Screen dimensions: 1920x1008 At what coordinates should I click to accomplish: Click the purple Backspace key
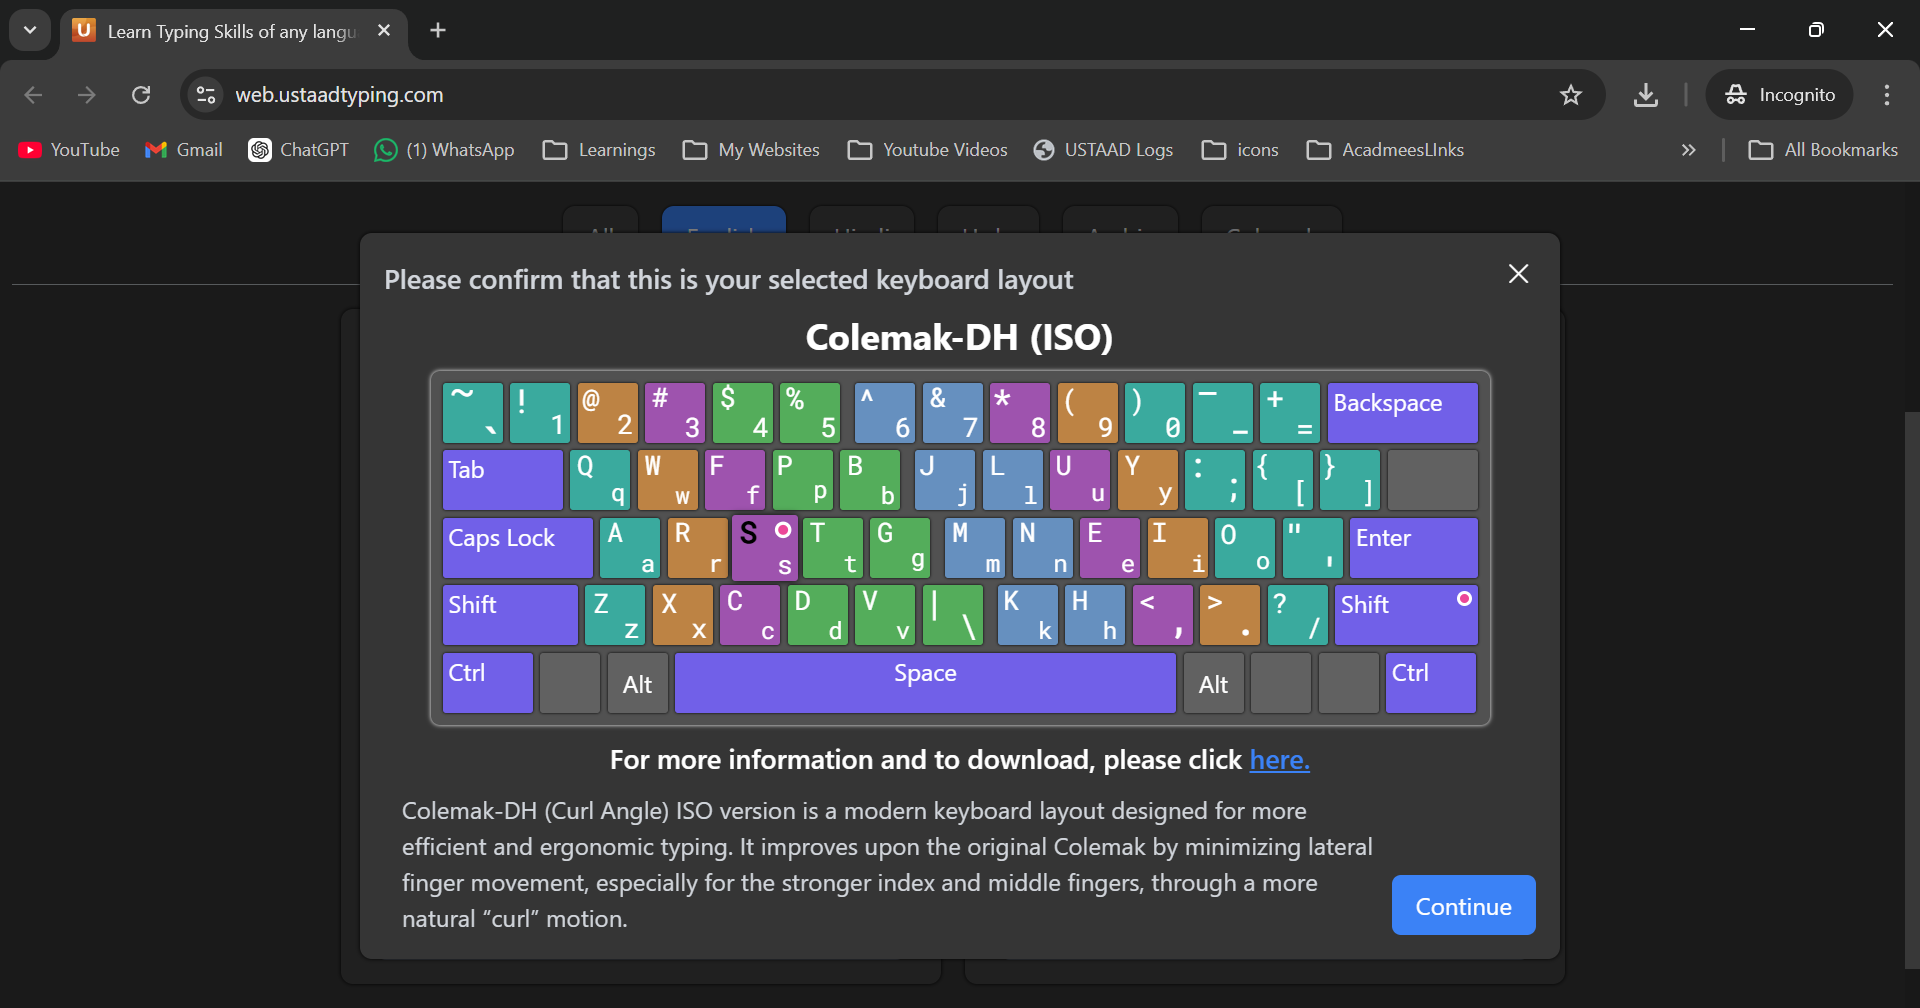(1402, 412)
